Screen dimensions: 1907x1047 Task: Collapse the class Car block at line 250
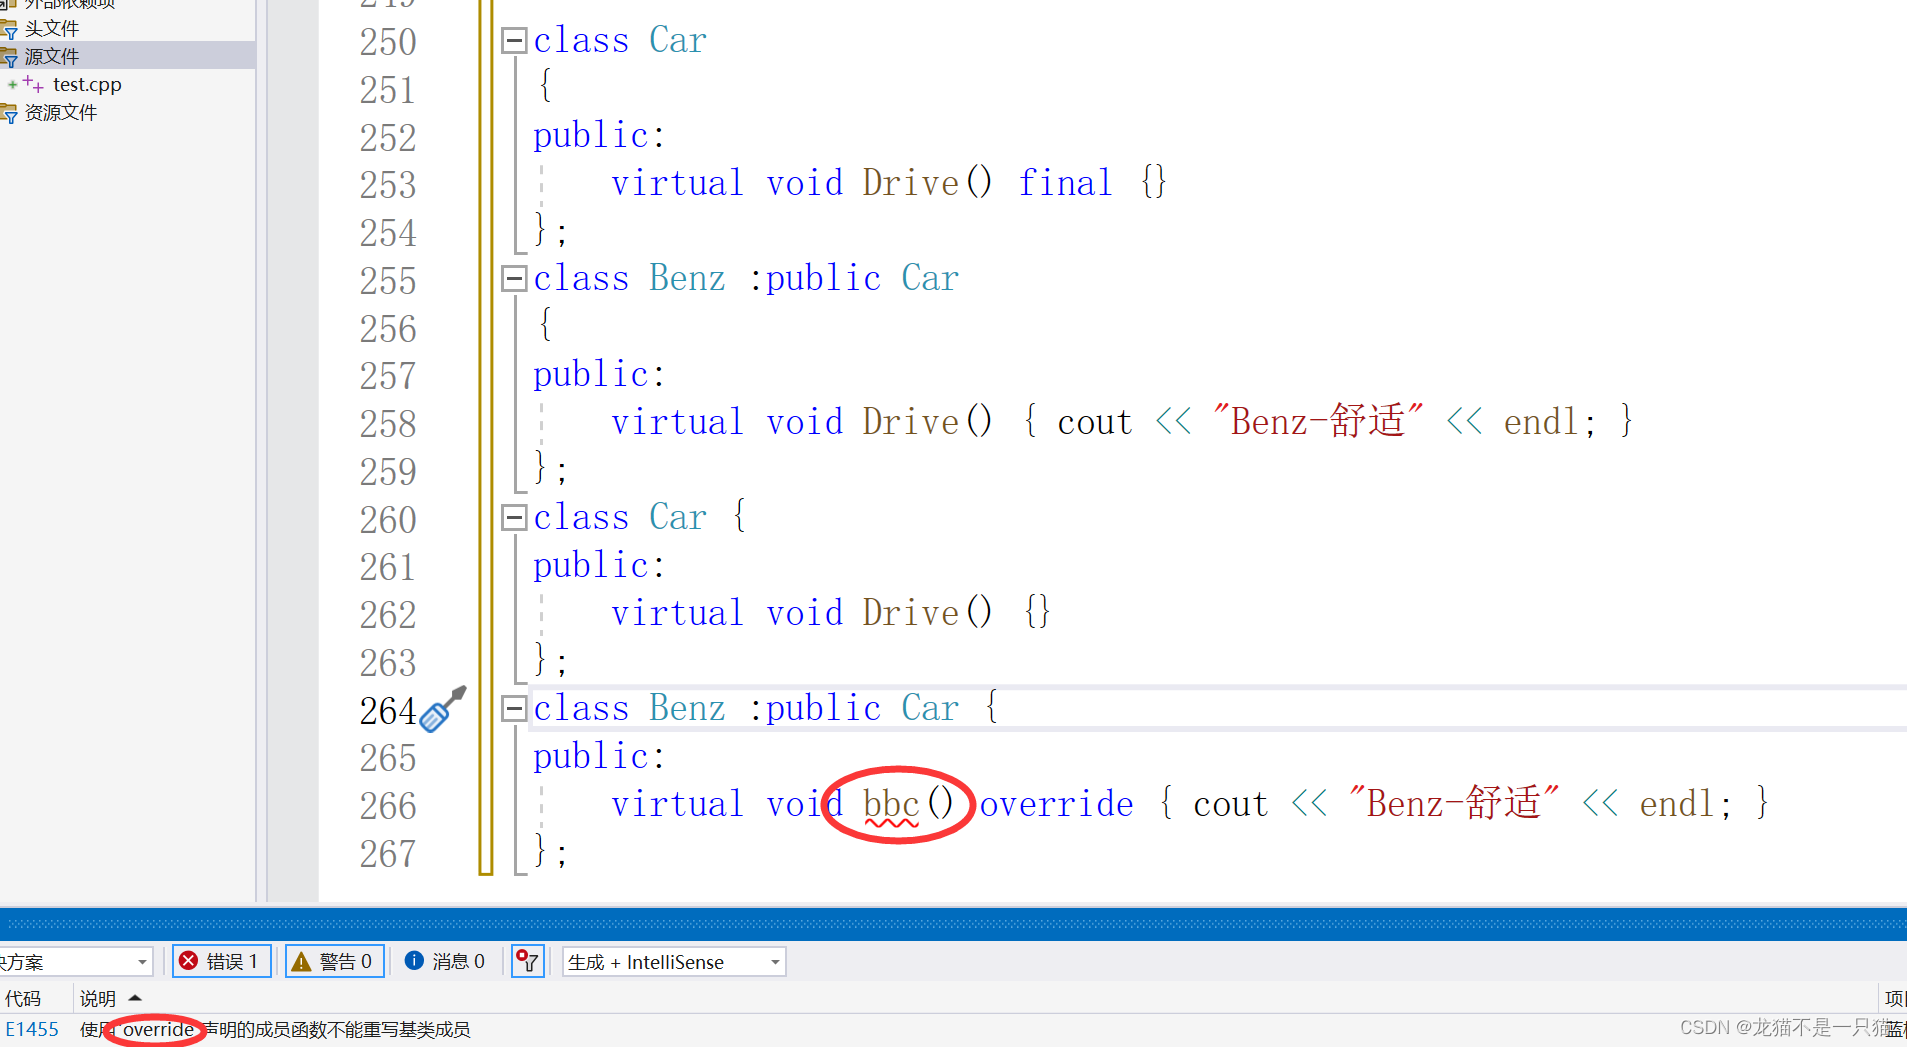click(514, 41)
